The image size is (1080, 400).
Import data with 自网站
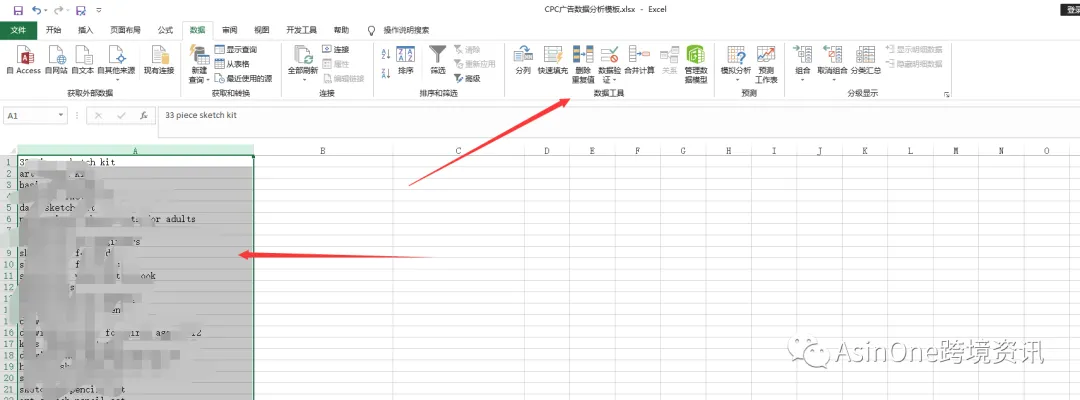(x=56, y=60)
